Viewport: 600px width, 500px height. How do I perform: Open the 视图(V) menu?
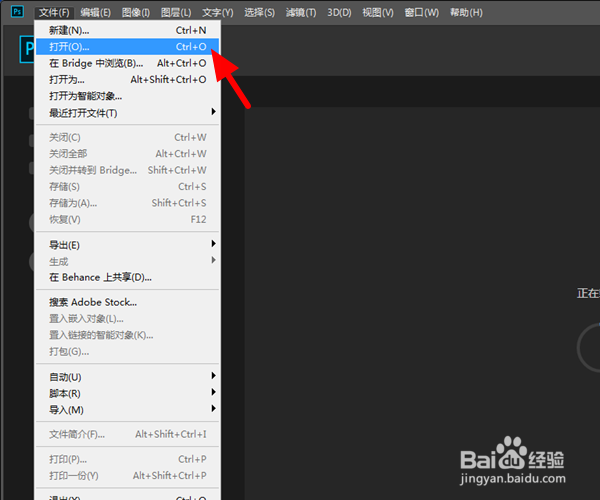point(378,13)
